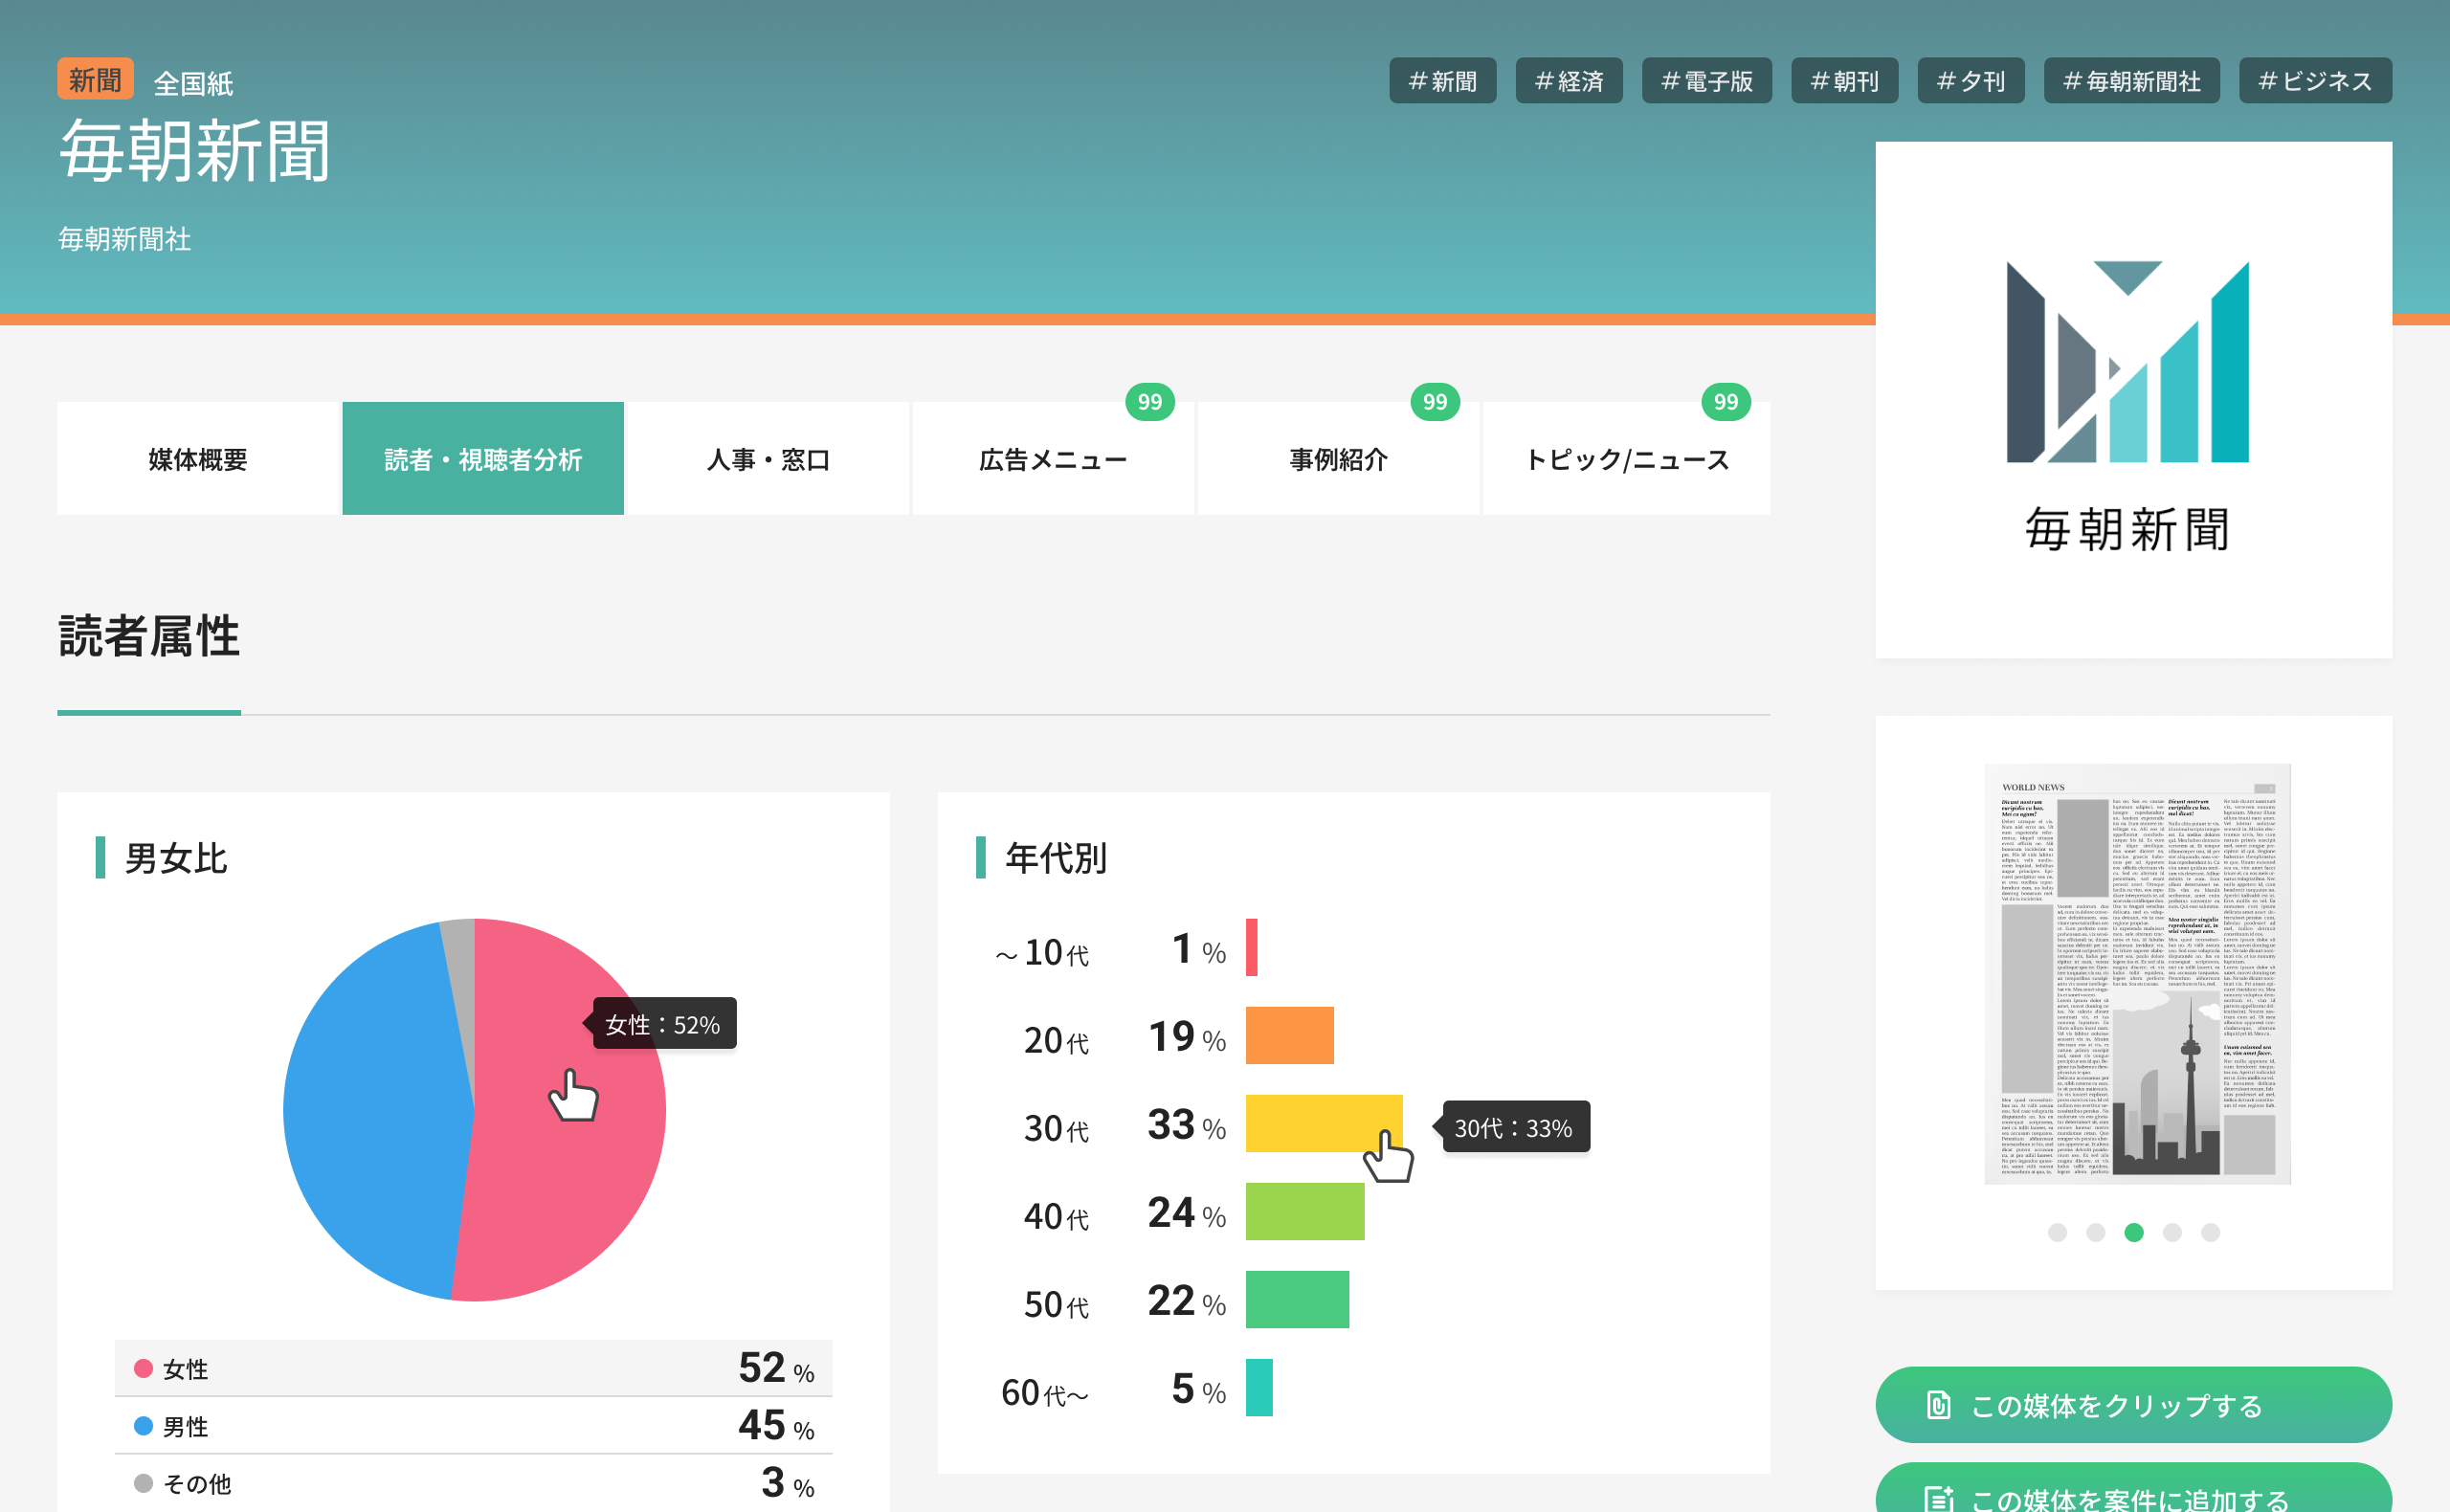Screen dimensions: 2450x1512
Task: Click the 毎朝新聞 logo image
Action: (2132, 400)
